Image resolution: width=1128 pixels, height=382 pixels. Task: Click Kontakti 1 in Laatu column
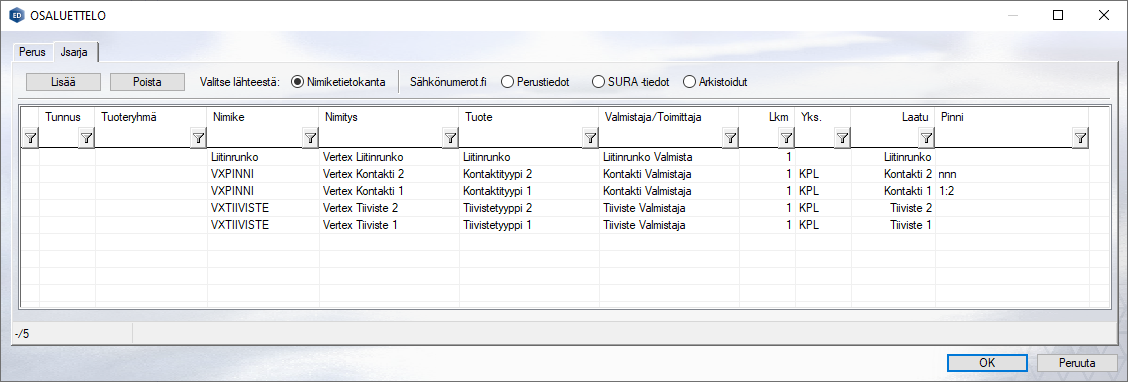893,191
